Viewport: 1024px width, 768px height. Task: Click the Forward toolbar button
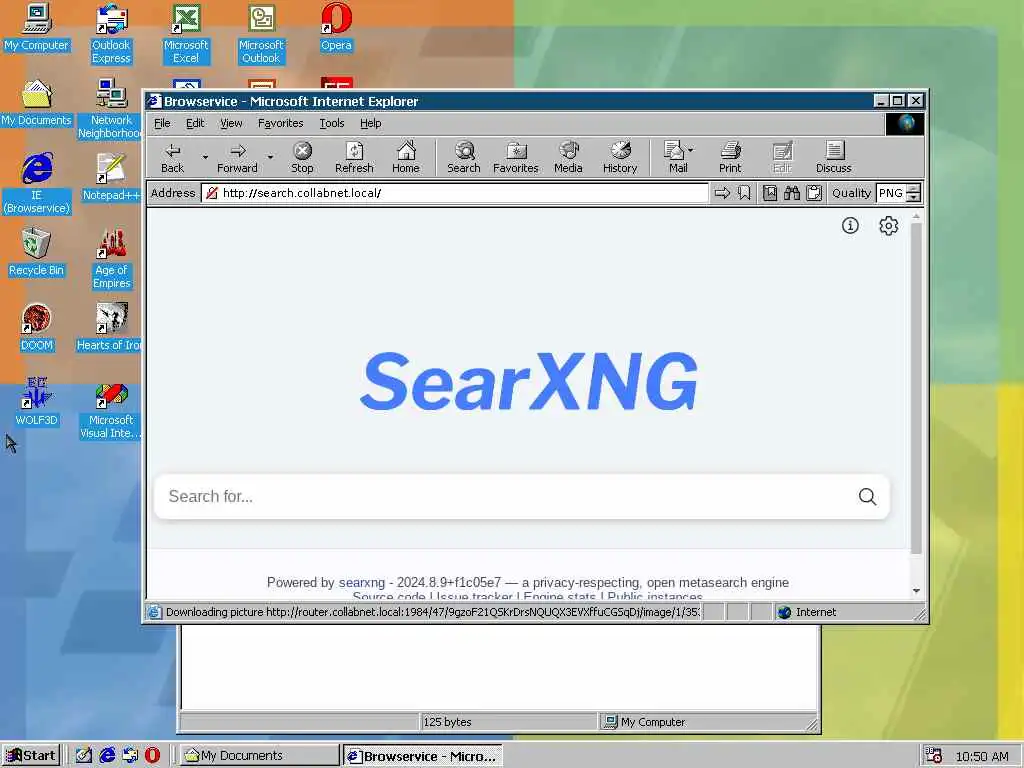coord(238,157)
